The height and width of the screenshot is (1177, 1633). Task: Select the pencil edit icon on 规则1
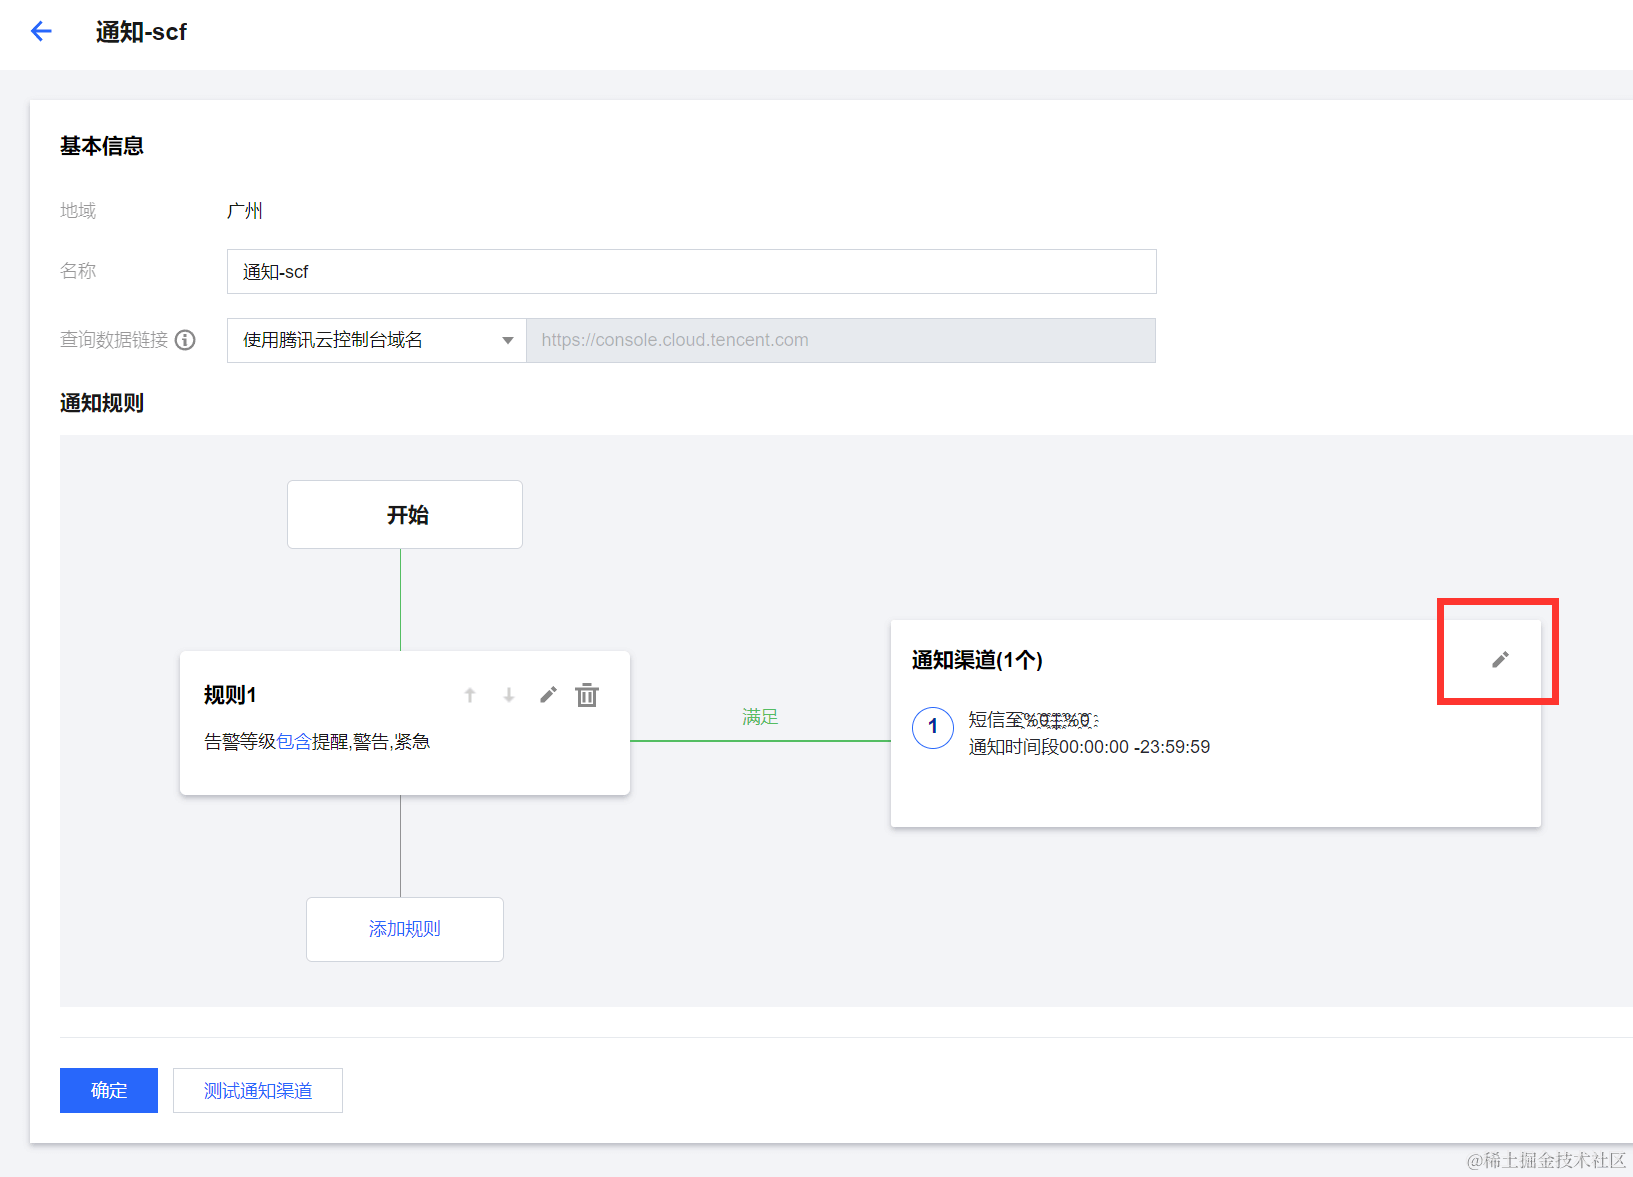tap(547, 694)
